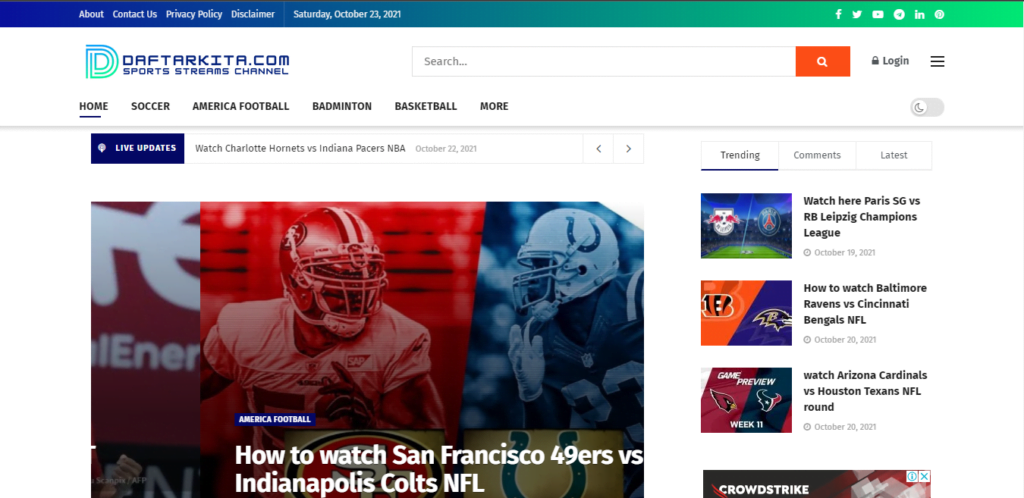Viewport: 1024px width, 498px height.
Task: Open the Disclaimer link
Action: 253,14
